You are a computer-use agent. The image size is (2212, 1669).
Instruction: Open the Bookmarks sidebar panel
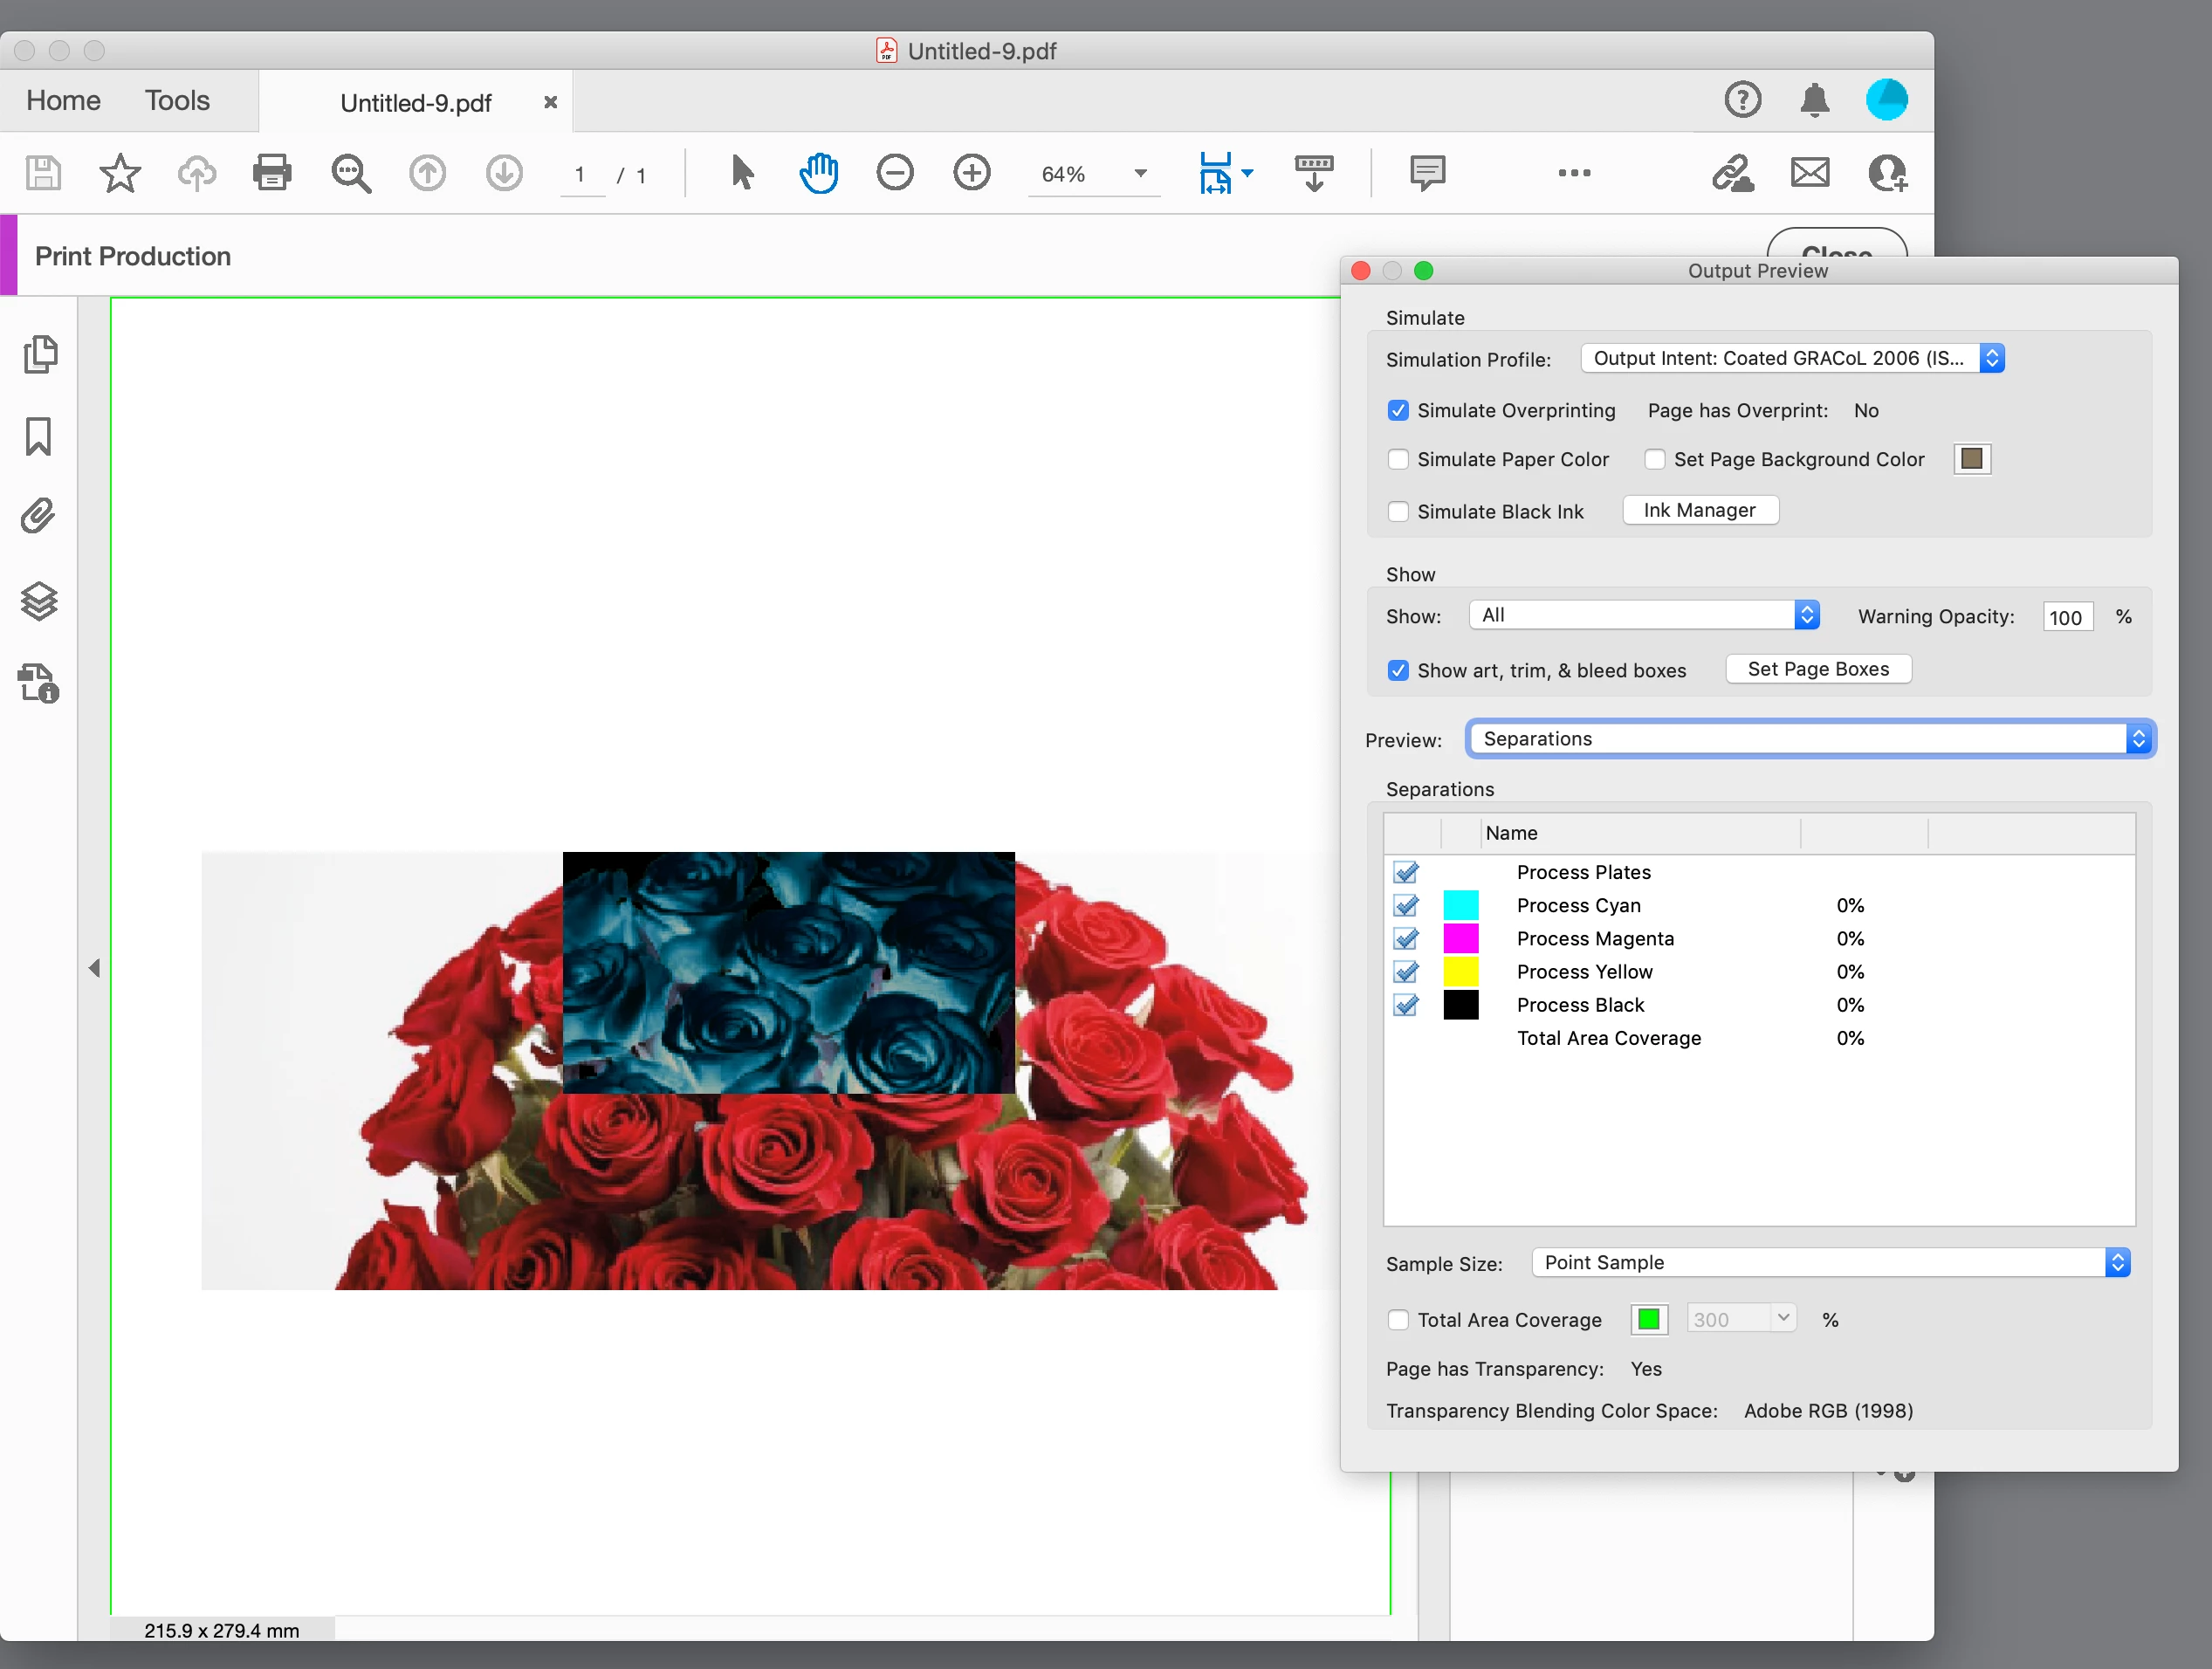(x=39, y=436)
